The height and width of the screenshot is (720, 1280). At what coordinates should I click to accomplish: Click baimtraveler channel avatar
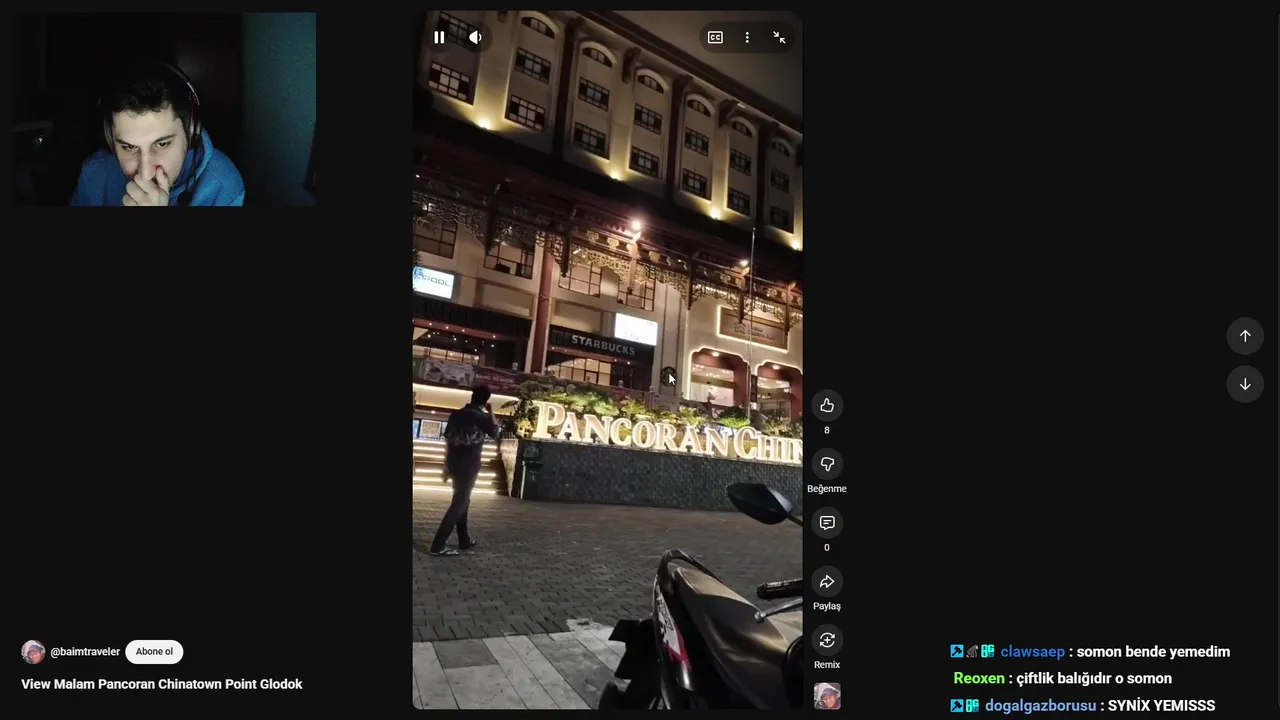click(x=33, y=652)
